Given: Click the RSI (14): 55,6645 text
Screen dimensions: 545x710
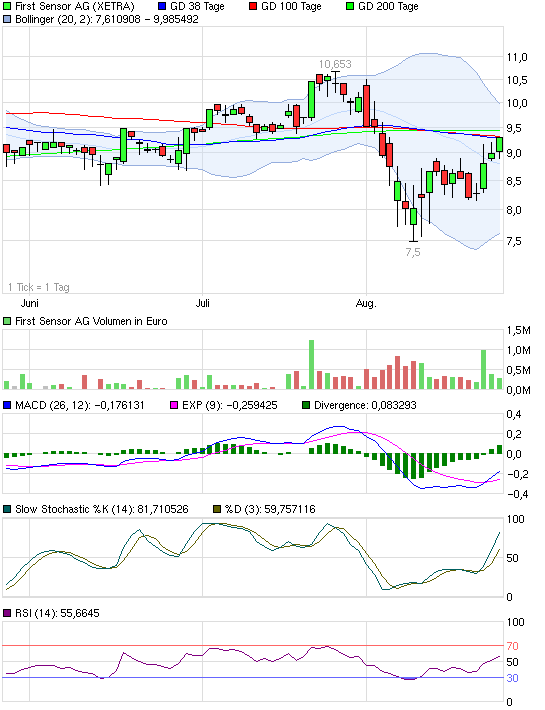Looking at the screenshot, I should pyautogui.click(x=57, y=614).
